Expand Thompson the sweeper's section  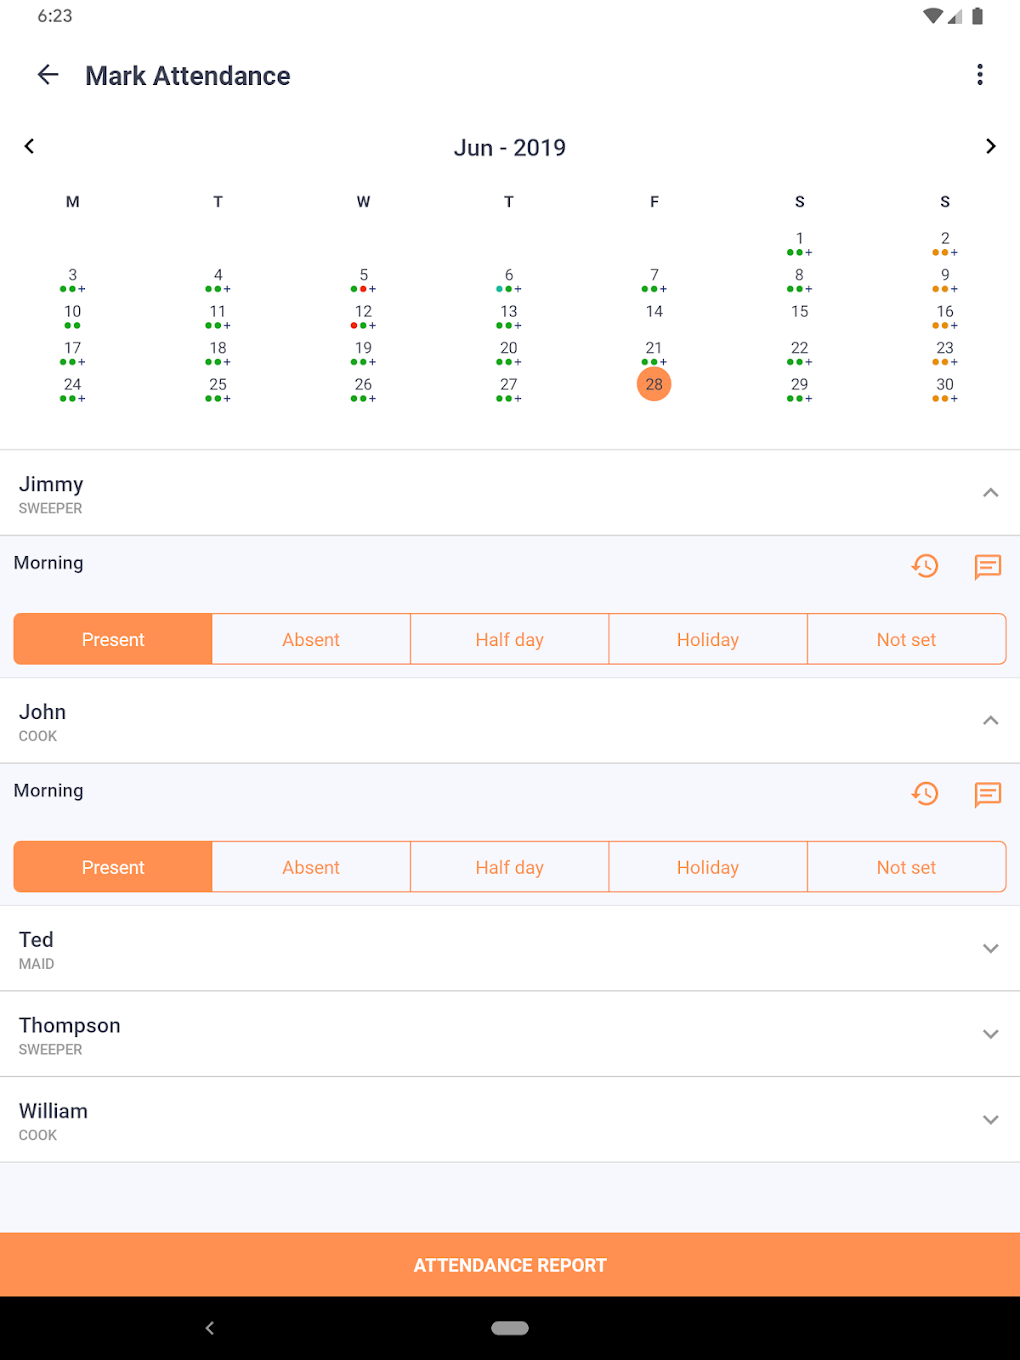[x=991, y=1034]
